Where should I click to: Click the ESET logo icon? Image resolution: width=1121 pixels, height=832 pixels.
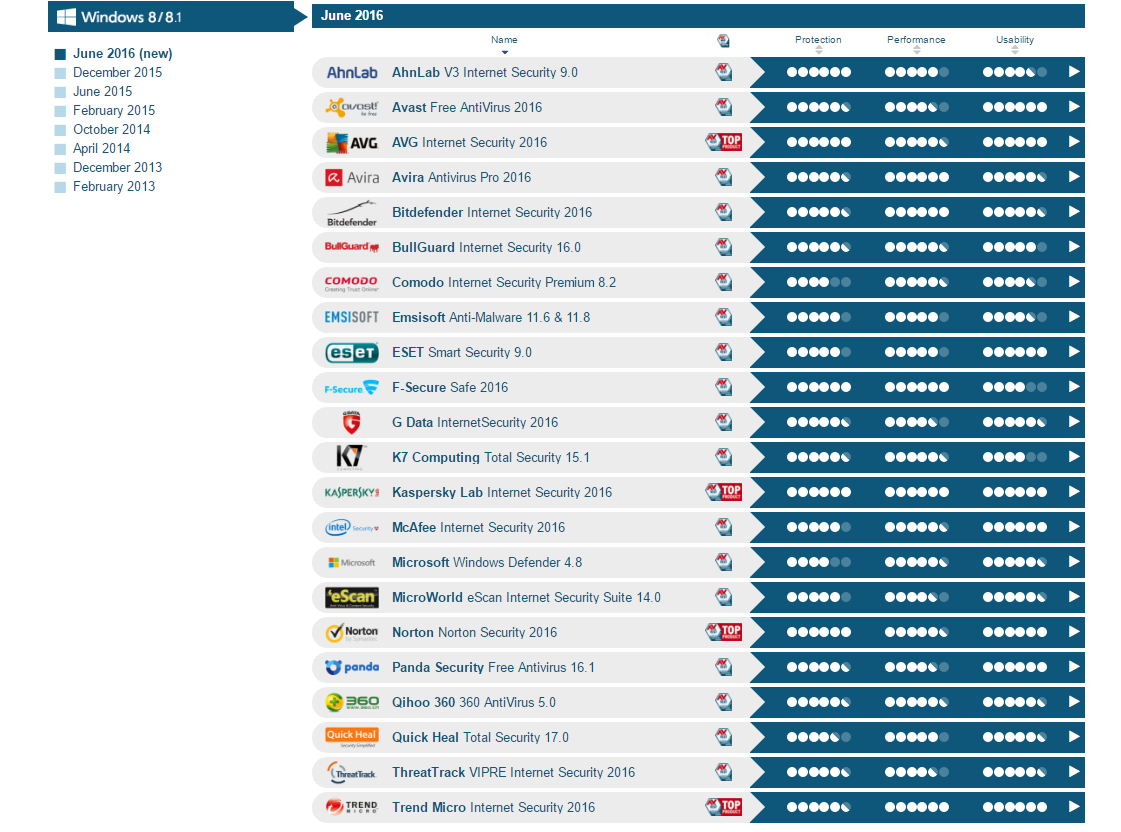(x=352, y=352)
